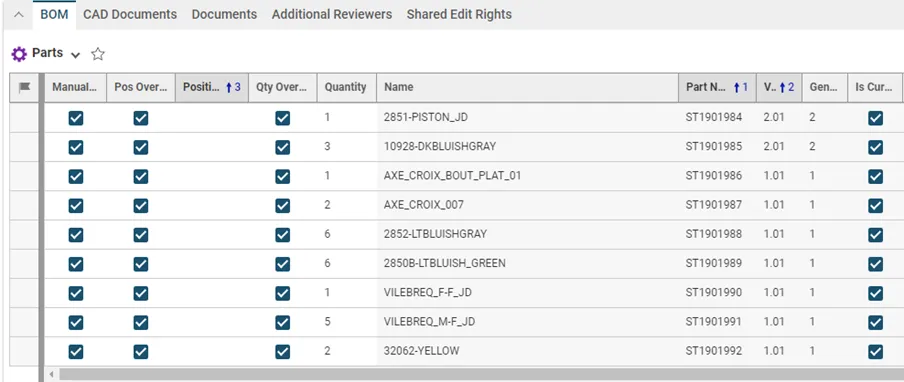Sort by the Pos Over... column header
904x382 pixels.
[x=141, y=88]
